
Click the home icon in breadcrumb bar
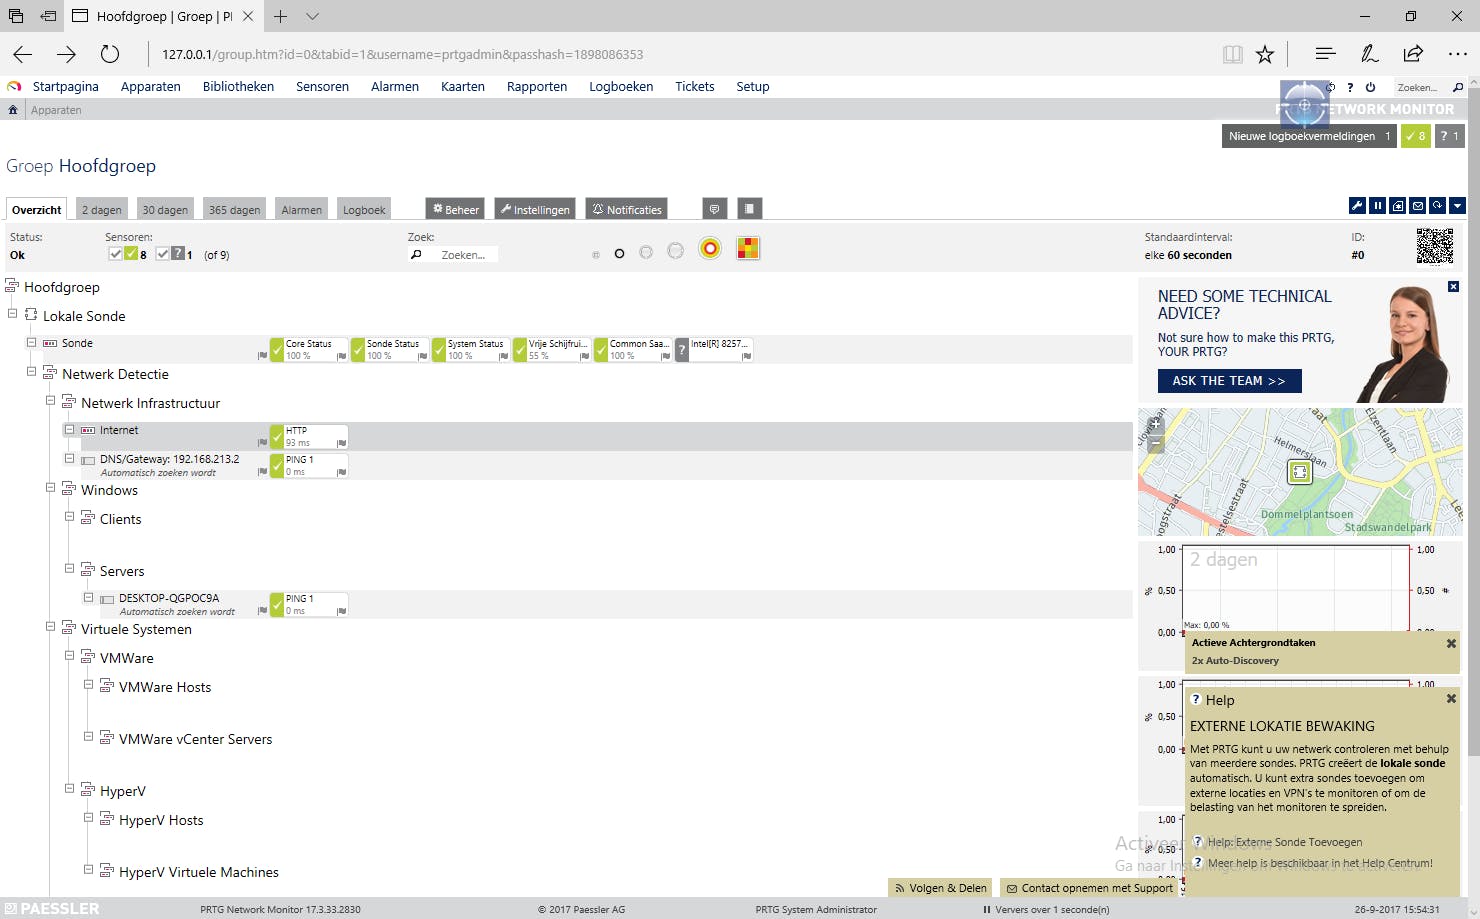point(13,110)
